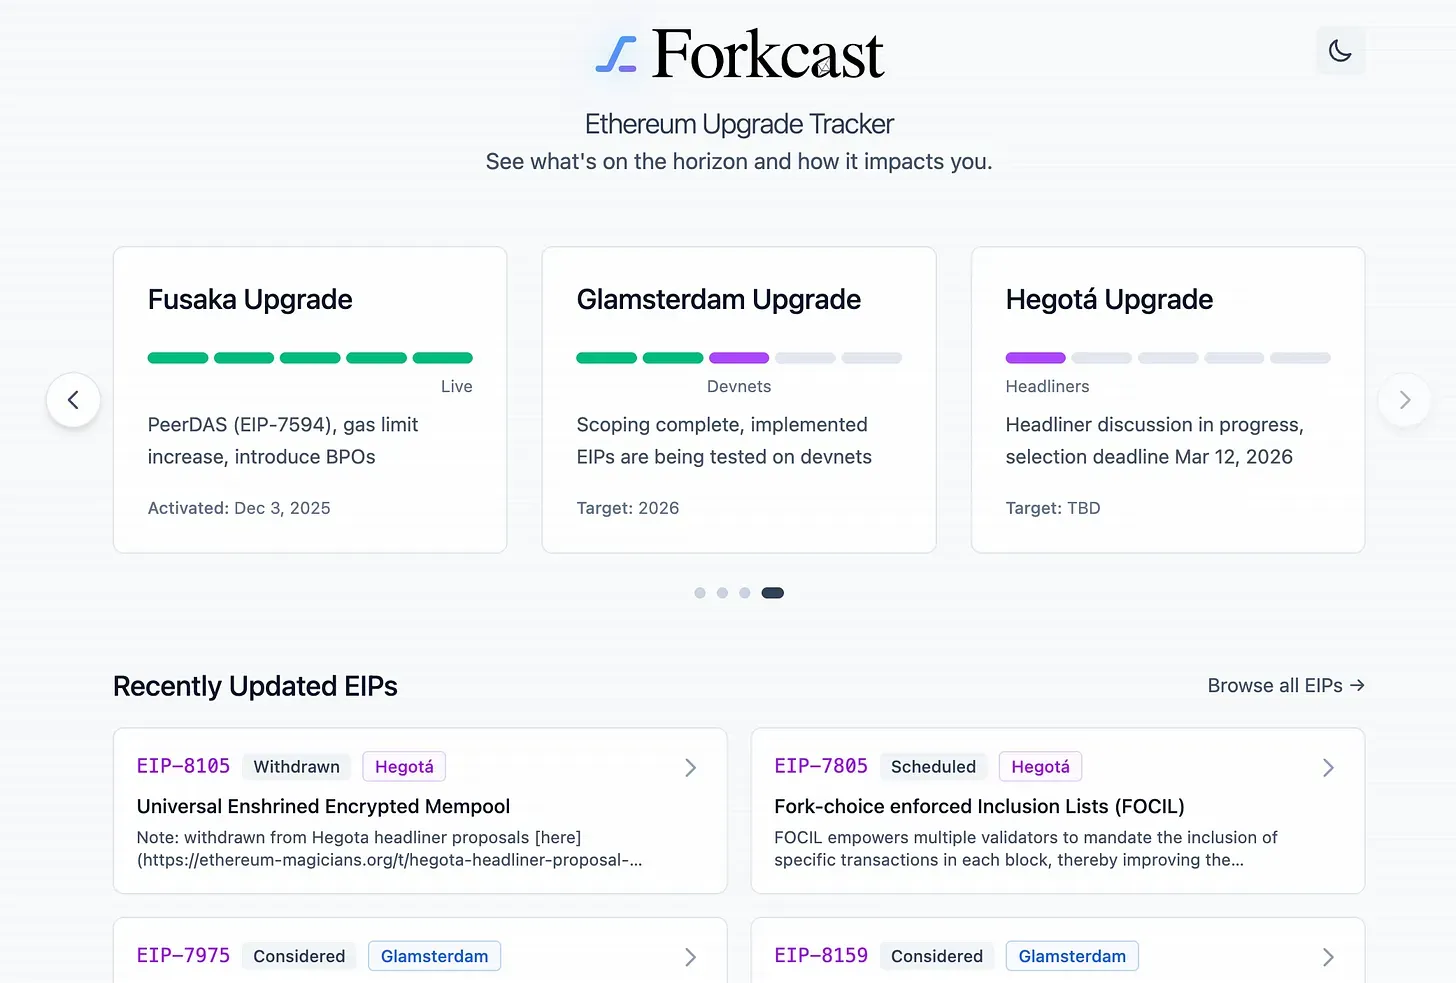The height and width of the screenshot is (983, 1456).
Task: Click the active fourth carousel indicator
Action: [x=772, y=593]
